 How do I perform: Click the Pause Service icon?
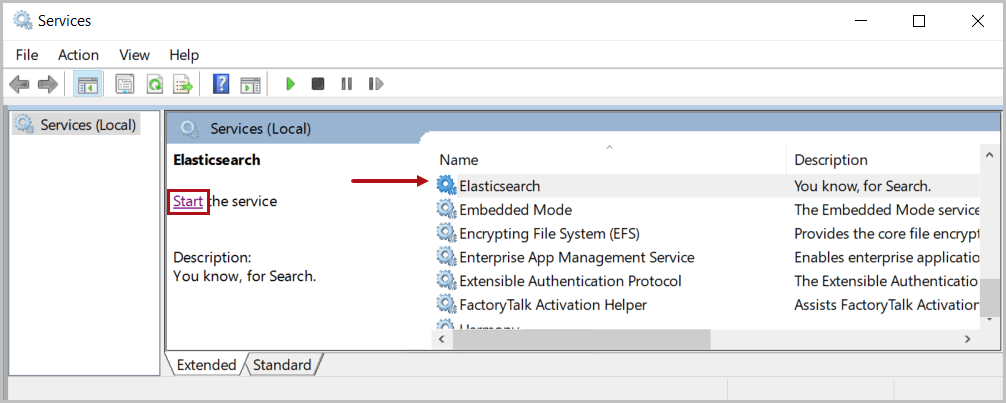coord(346,84)
